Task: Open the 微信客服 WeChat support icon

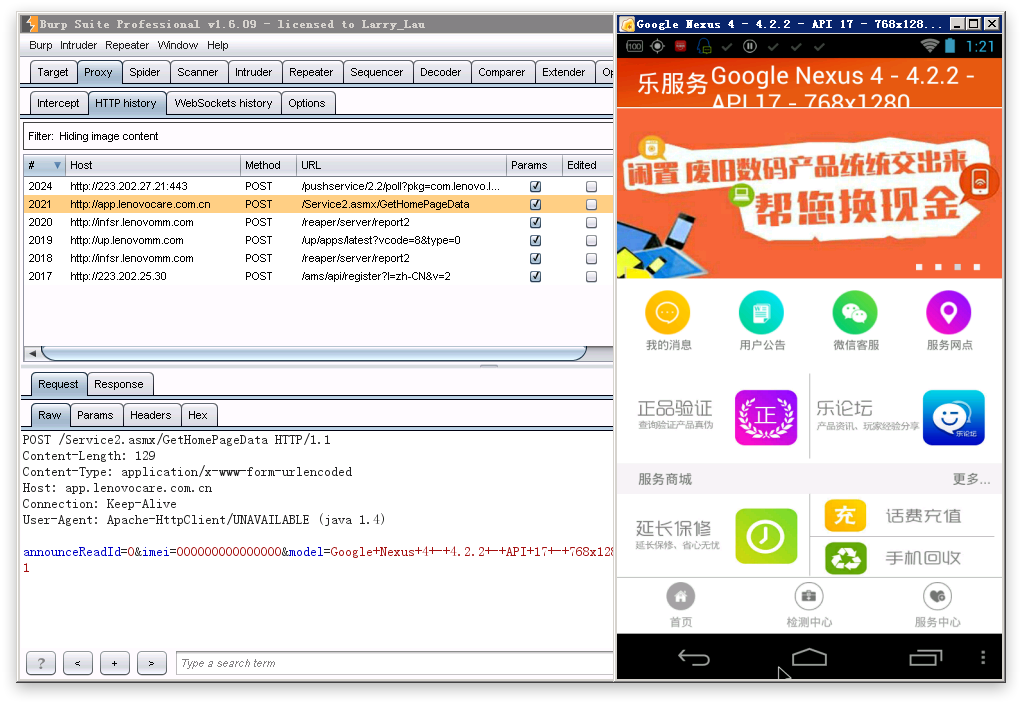Action: coord(854,313)
